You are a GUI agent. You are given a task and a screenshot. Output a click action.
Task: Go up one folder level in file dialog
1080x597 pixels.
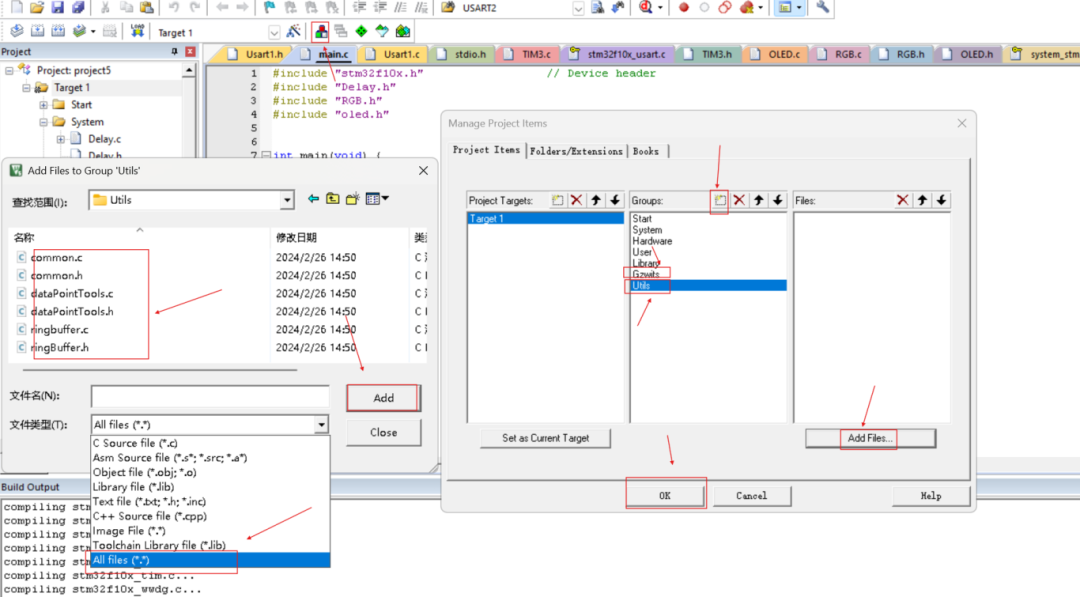333,199
